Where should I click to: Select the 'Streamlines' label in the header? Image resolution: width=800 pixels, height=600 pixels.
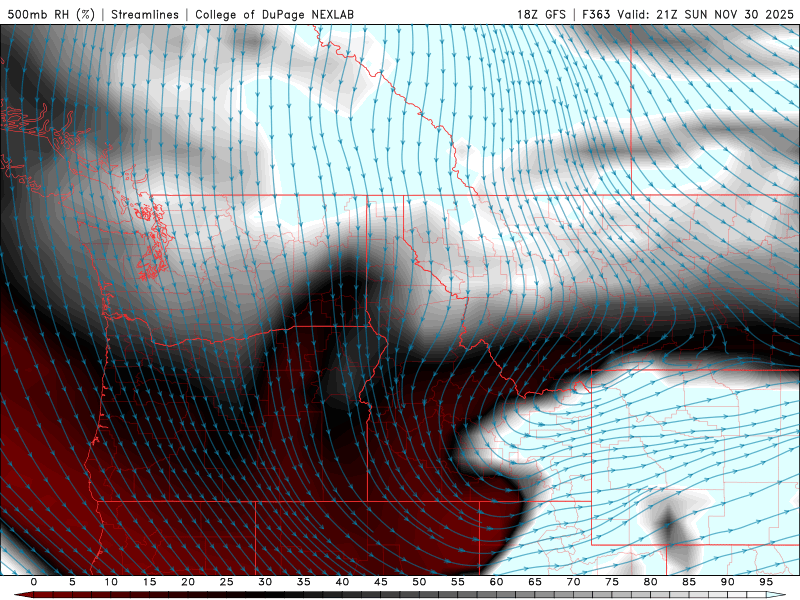(x=145, y=14)
